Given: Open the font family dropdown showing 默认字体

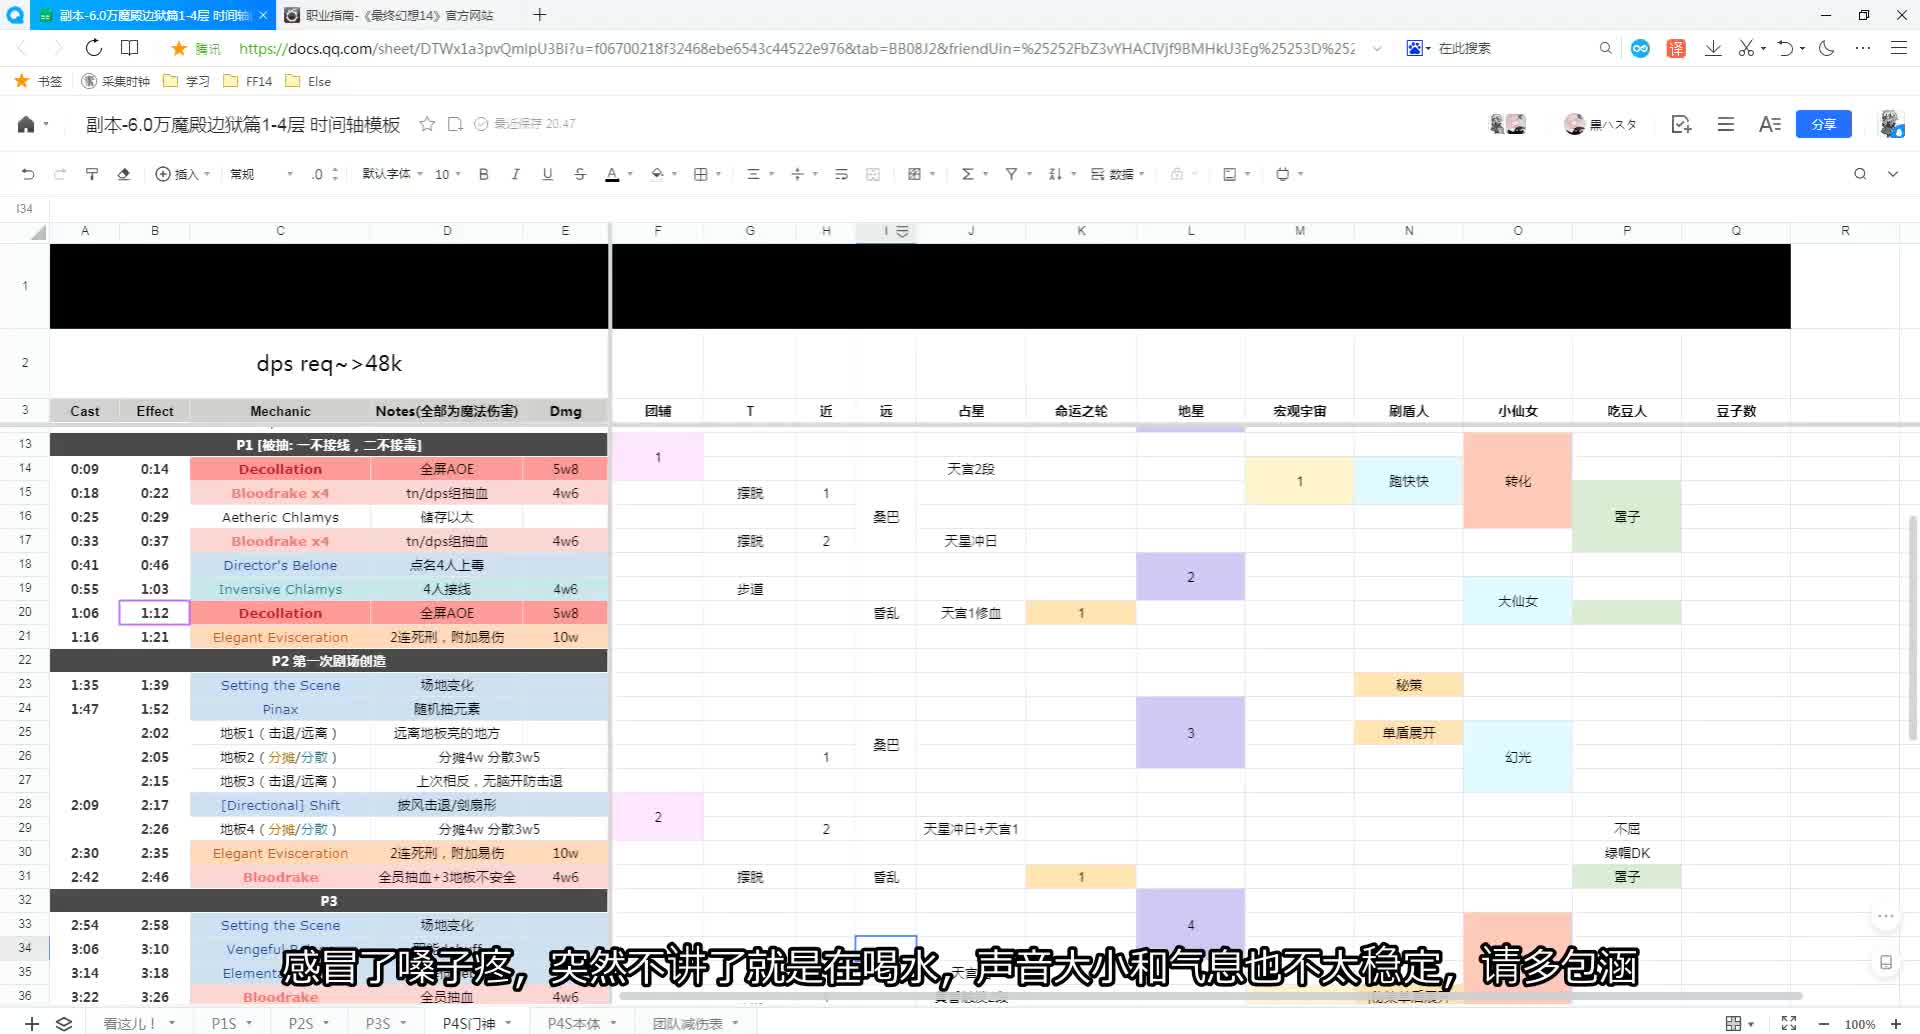Looking at the screenshot, I should [388, 173].
